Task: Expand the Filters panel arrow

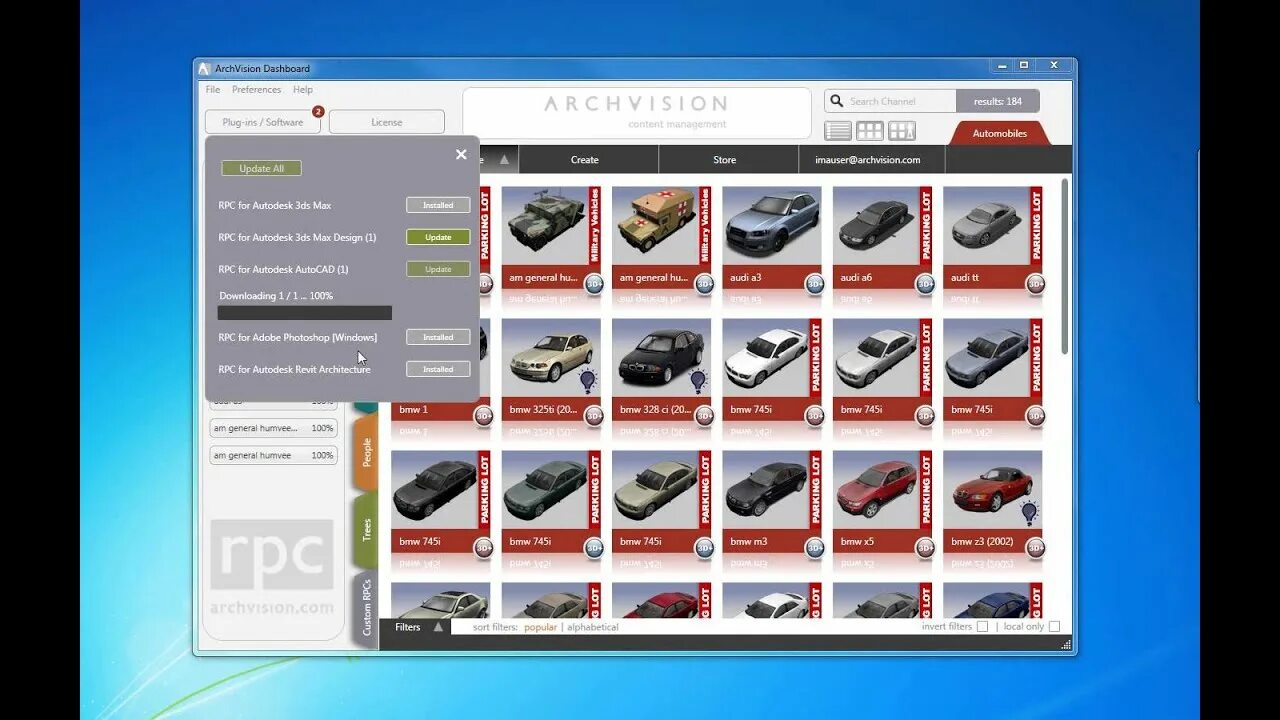Action: click(438, 627)
